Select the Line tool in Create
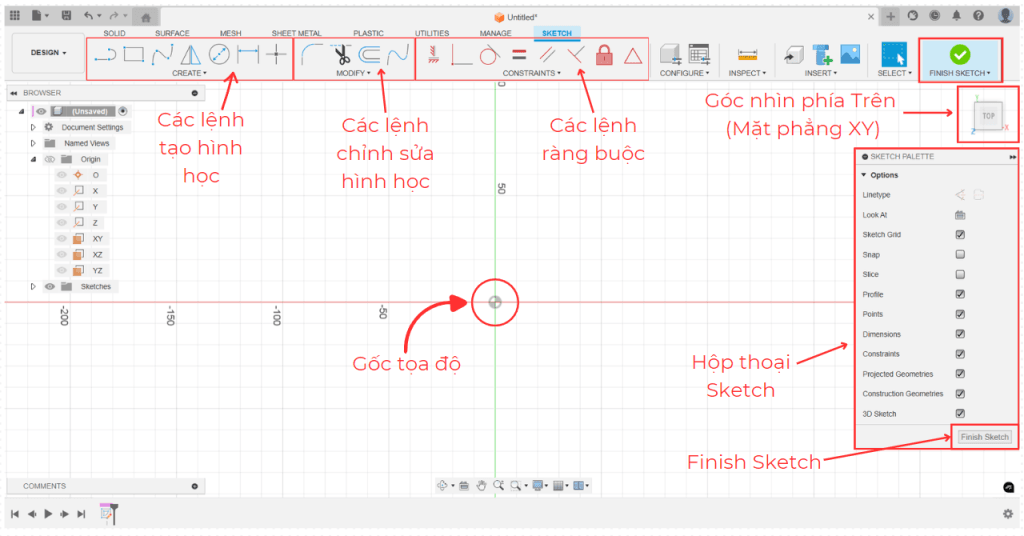The height and width of the screenshot is (536, 1024). [x=104, y=55]
